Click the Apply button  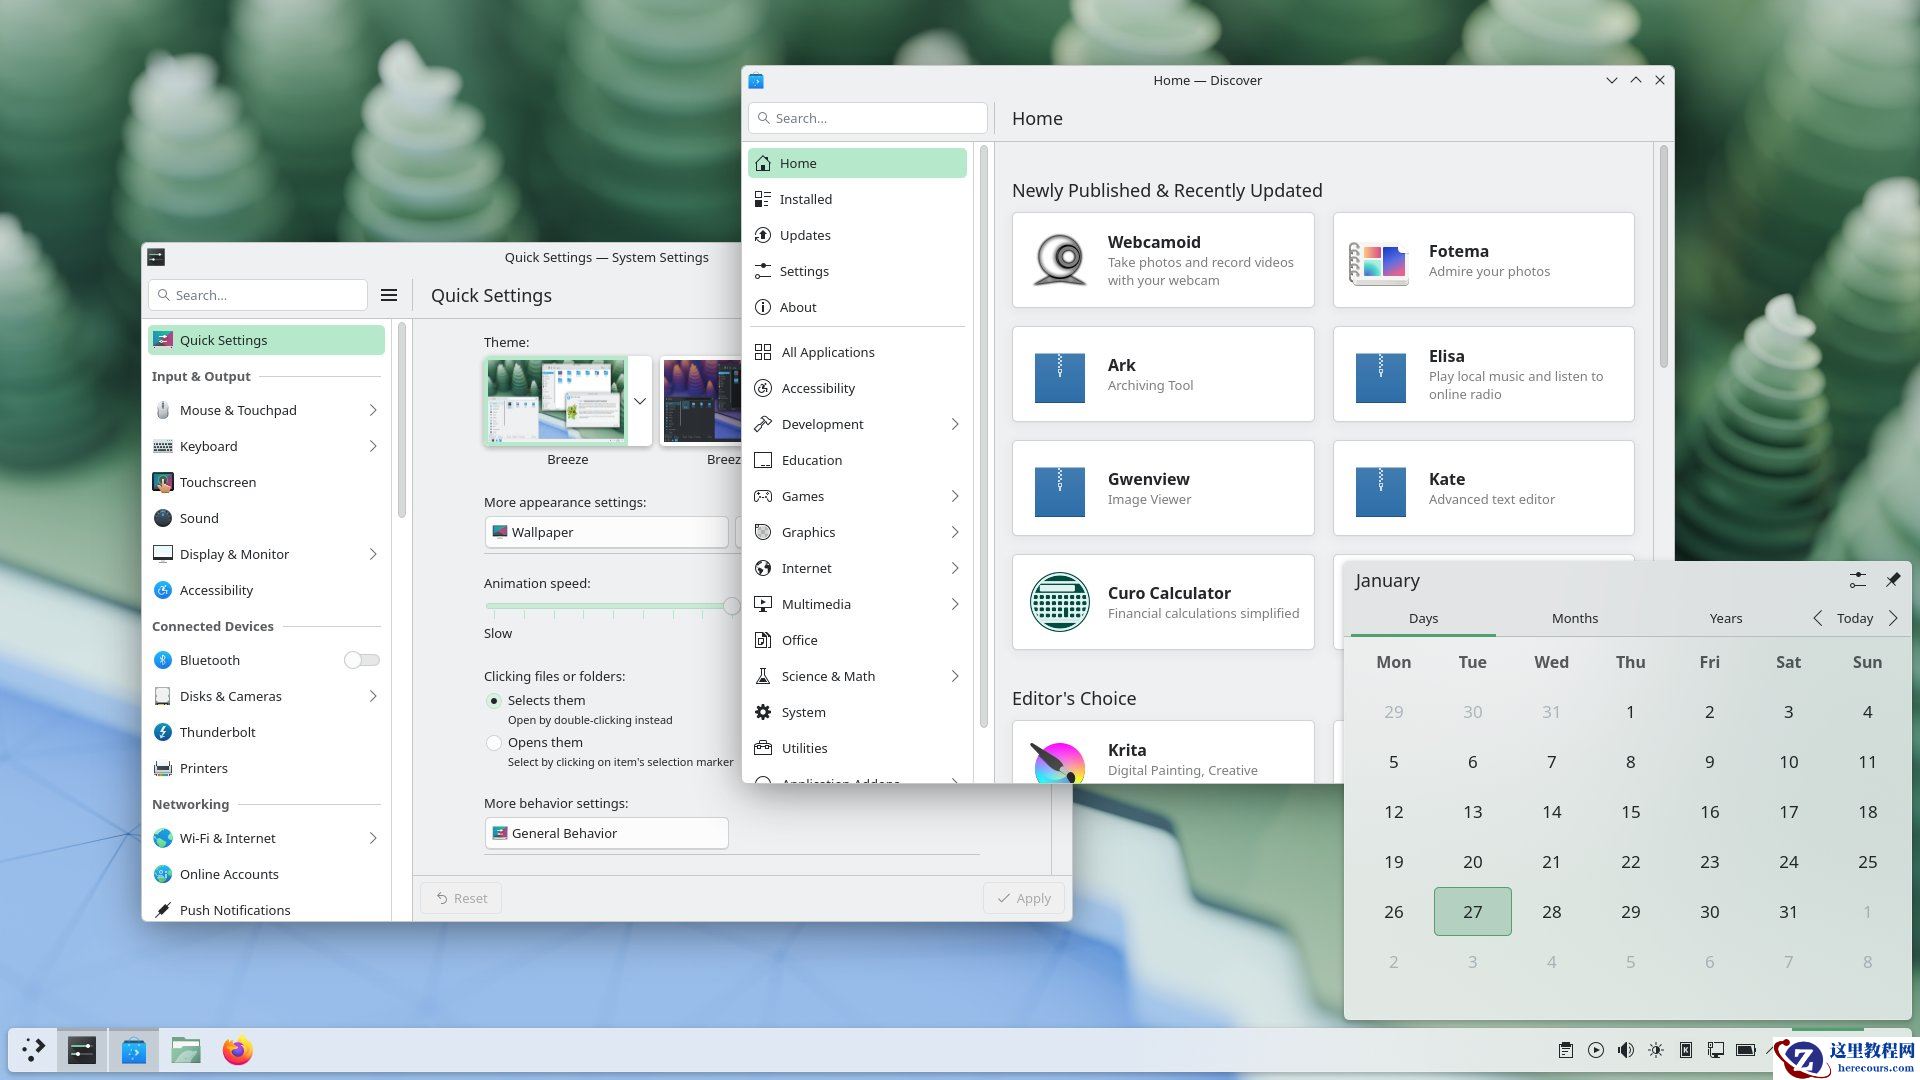pyautogui.click(x=1023, y=897)
